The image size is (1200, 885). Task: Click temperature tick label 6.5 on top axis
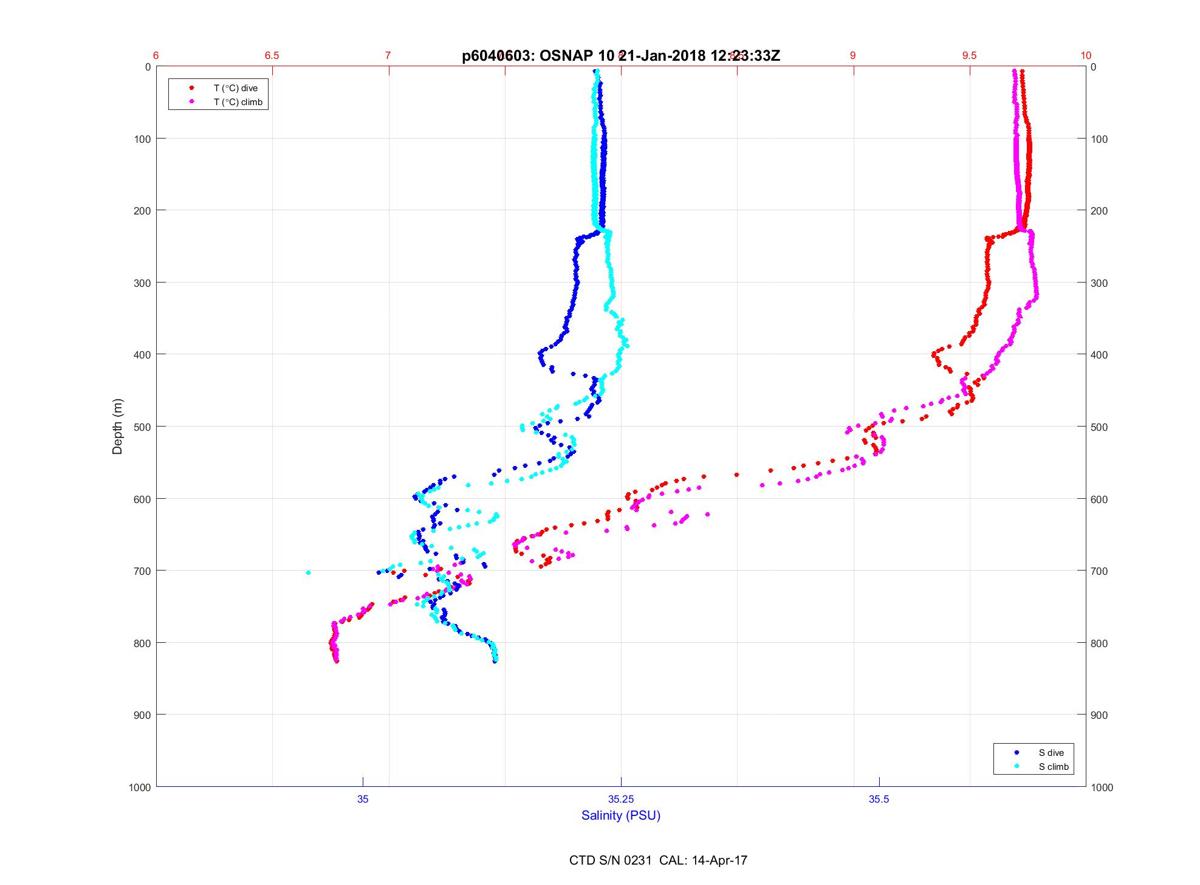click(x=272, y=56)
